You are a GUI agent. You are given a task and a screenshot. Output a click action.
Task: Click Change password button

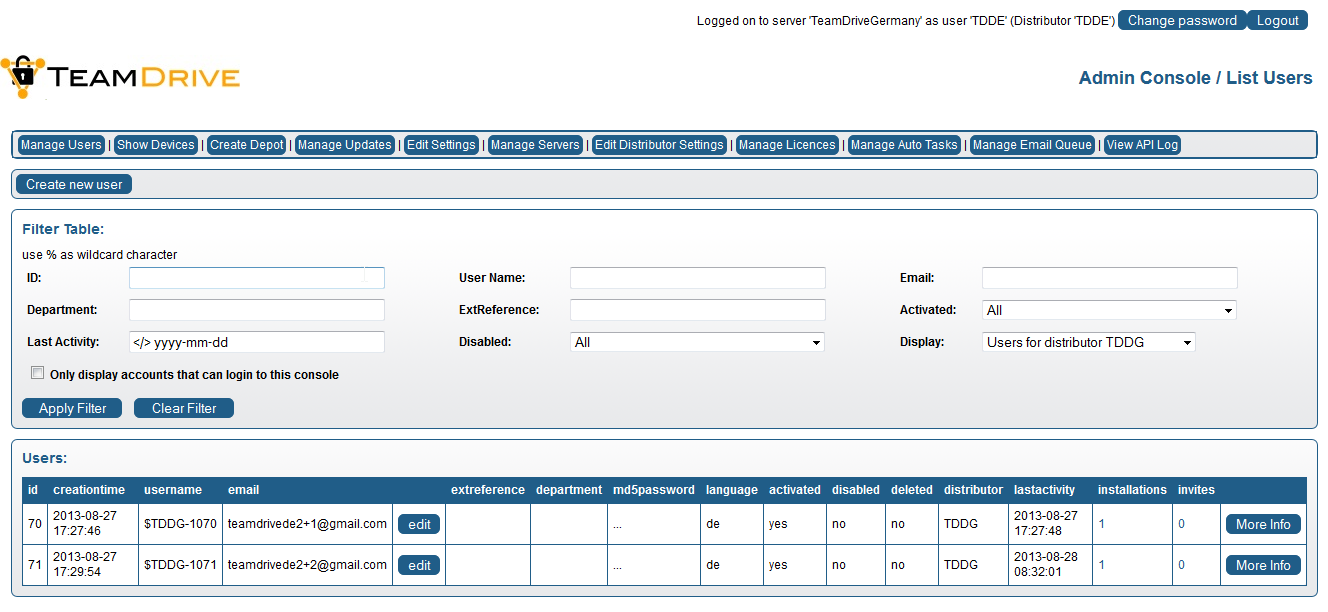pyautogui.click(x=1182, y=20)
